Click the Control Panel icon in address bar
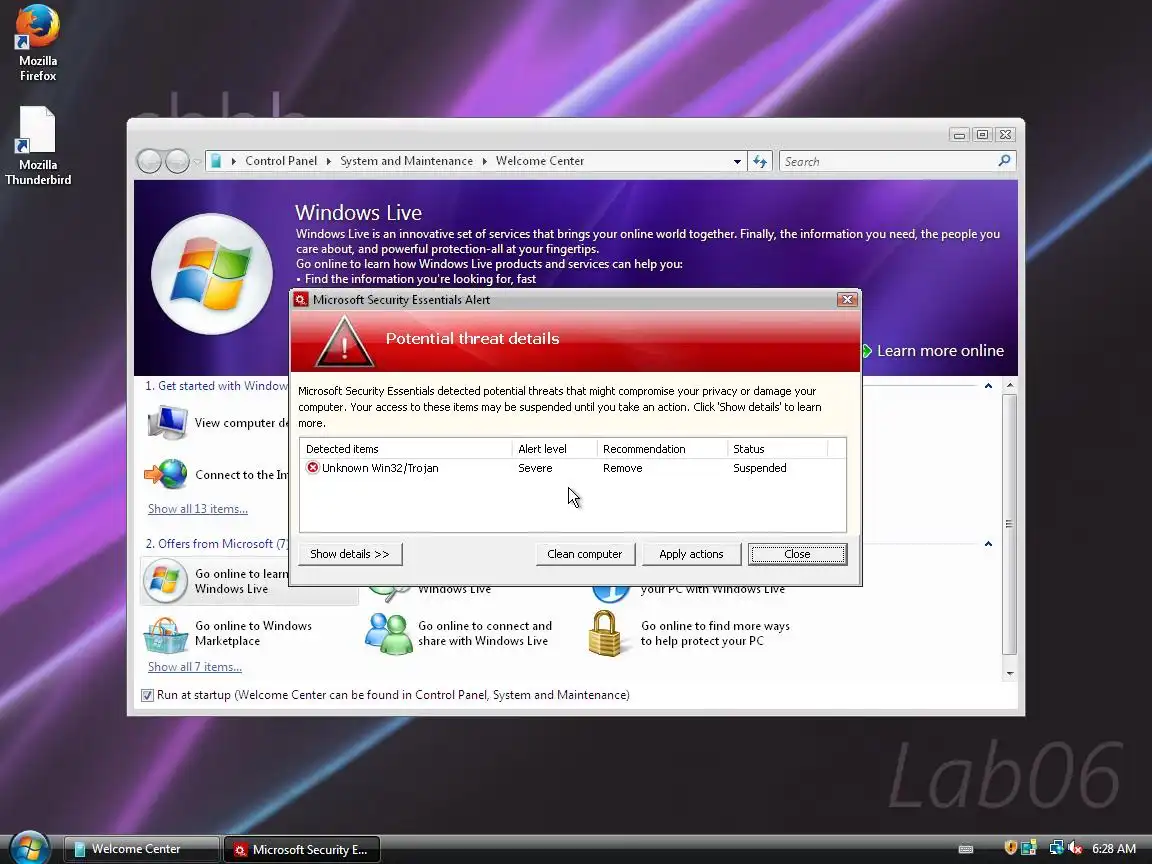Viewport: 1152px width, 864px height. pyautogui.click(x=216, y=161)
